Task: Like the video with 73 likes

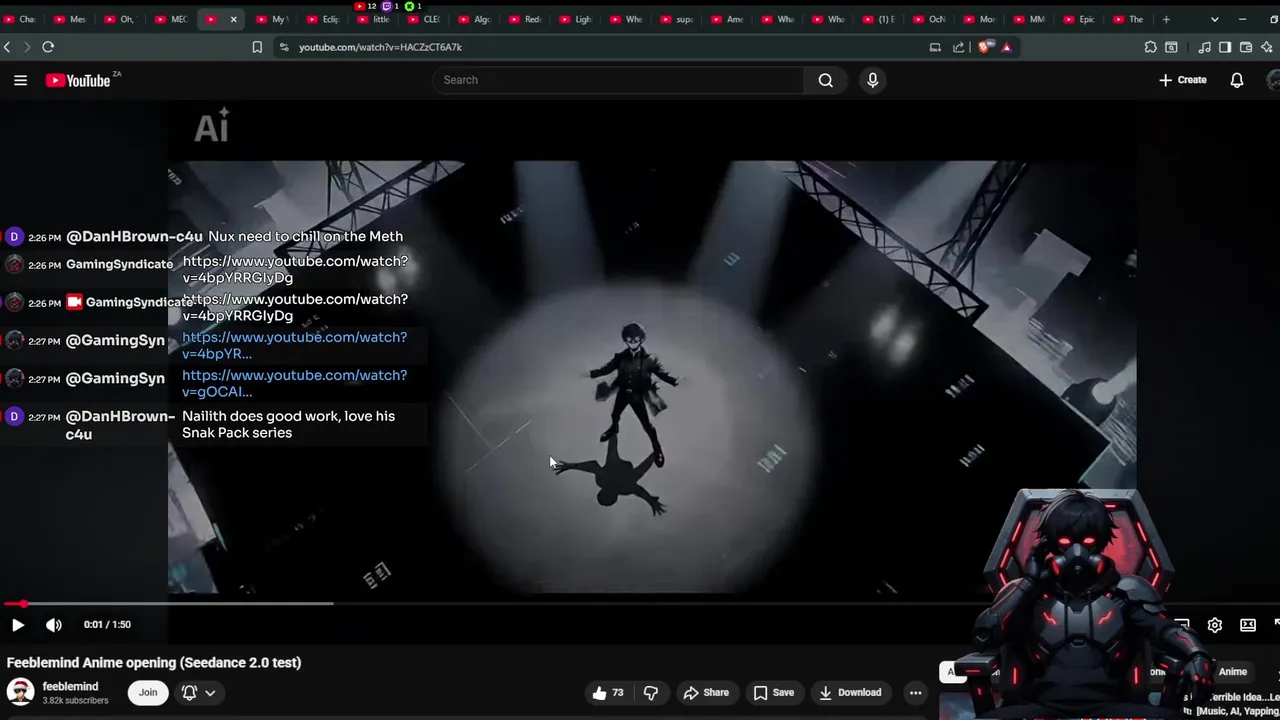Action: 608,693
